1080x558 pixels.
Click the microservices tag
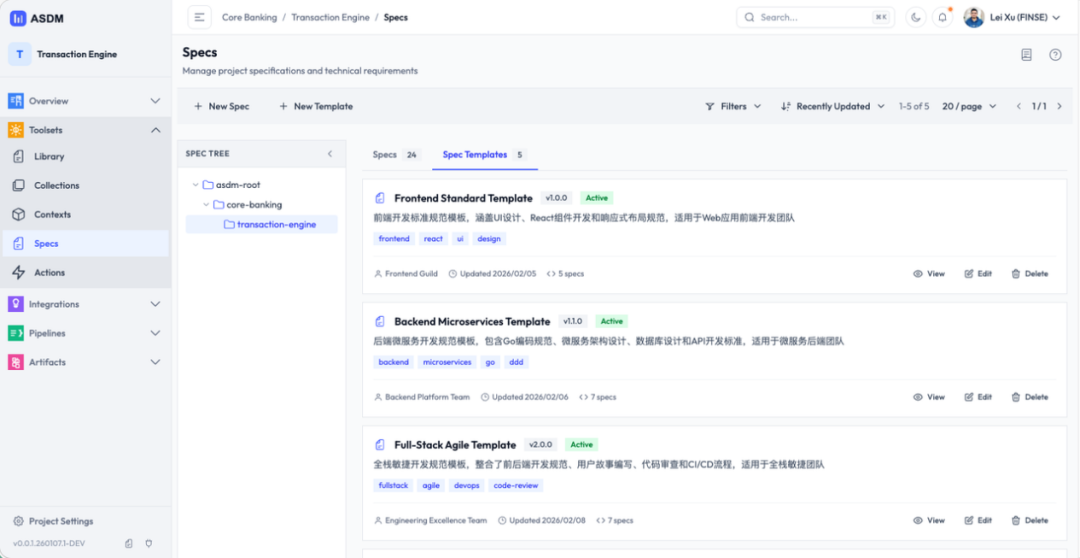[447, 362]
